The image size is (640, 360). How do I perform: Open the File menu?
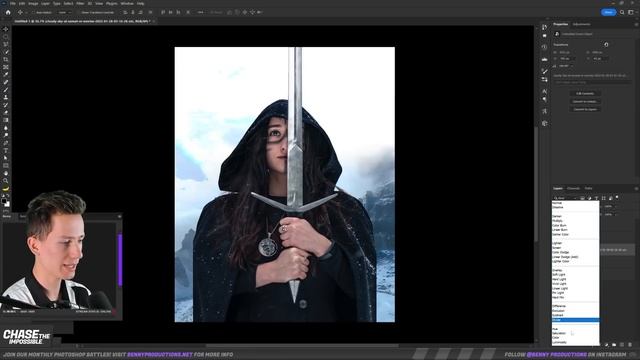13,3
